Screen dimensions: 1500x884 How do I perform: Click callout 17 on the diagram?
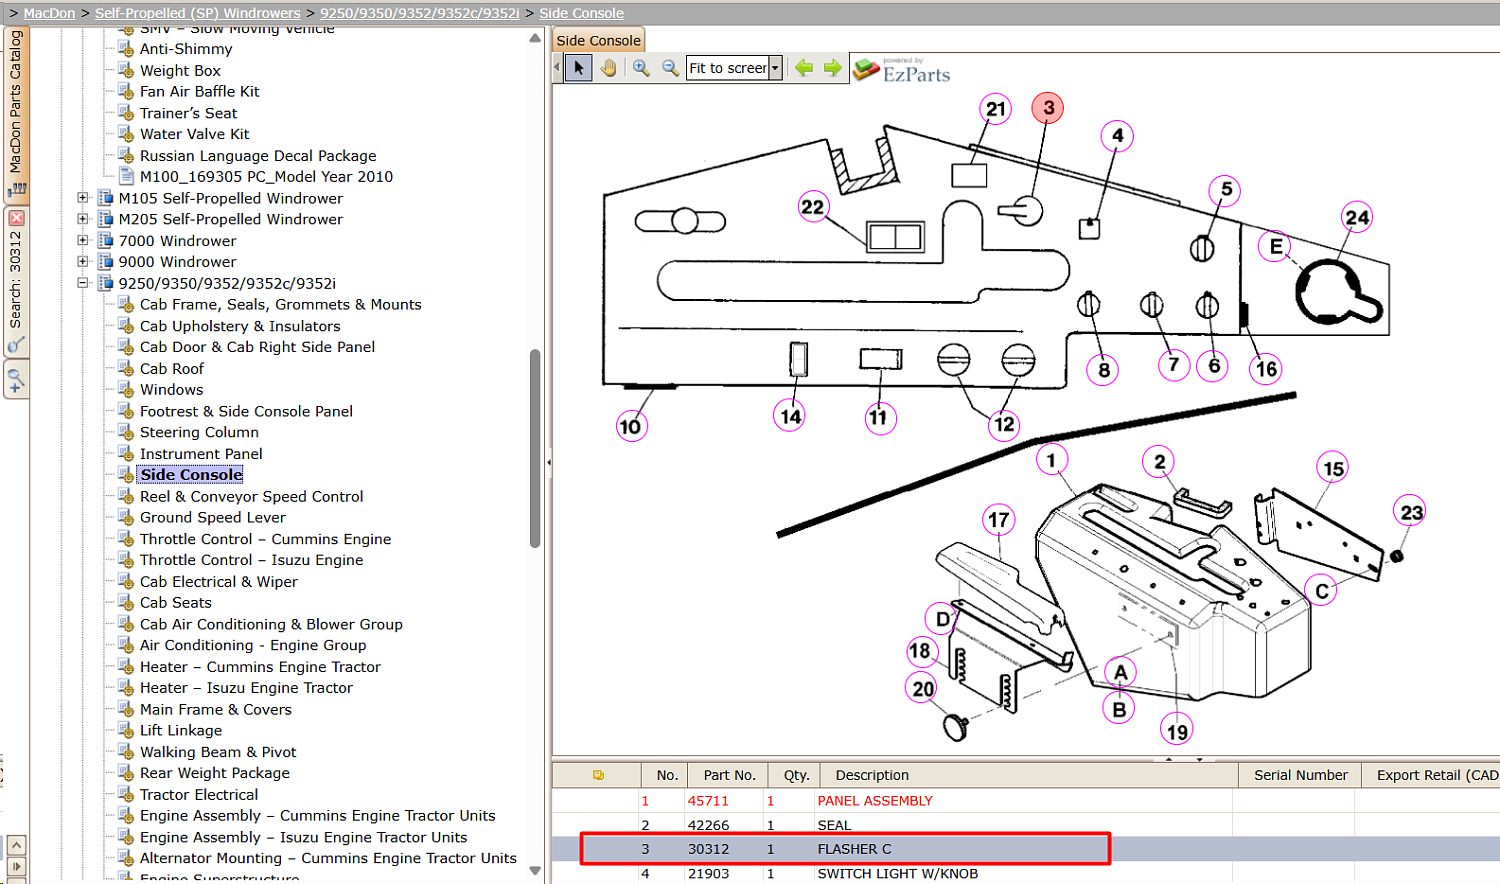tap(998, 520)
